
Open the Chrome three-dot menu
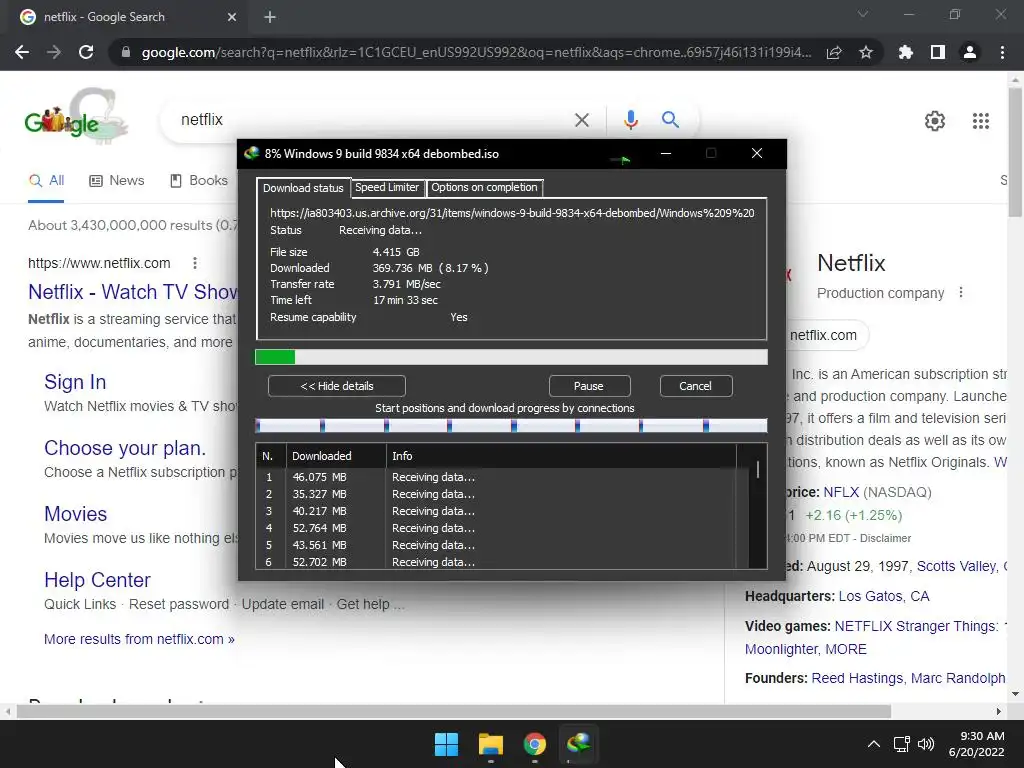[1002, 52]
